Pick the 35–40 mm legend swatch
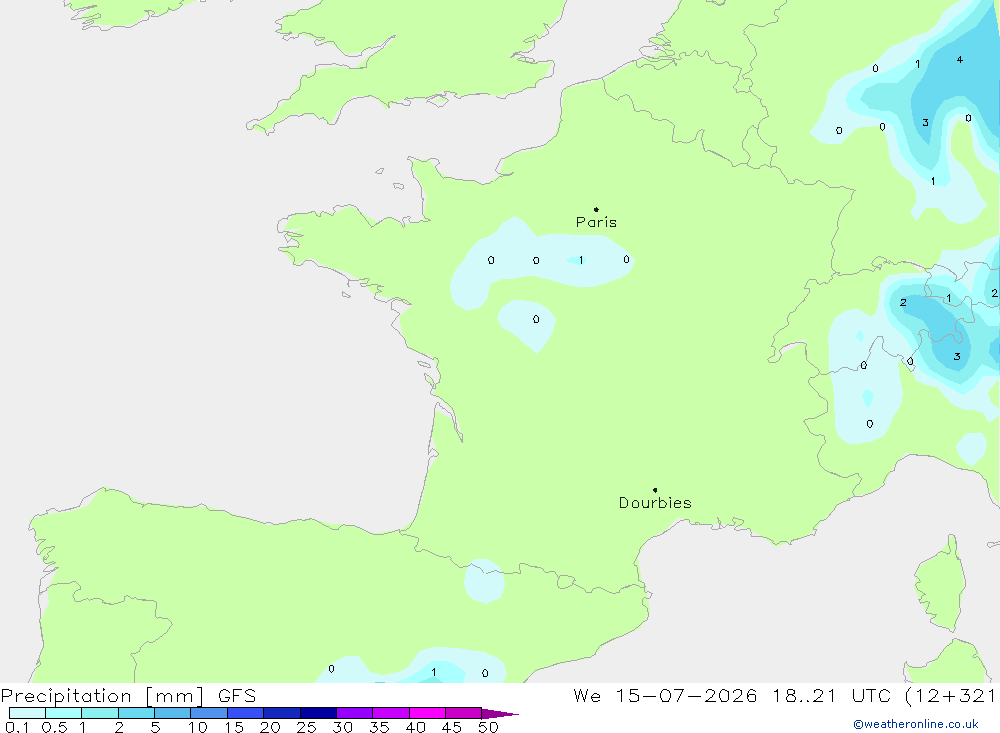Screen dimensions: 1000x733 click(x=391, y=713)
